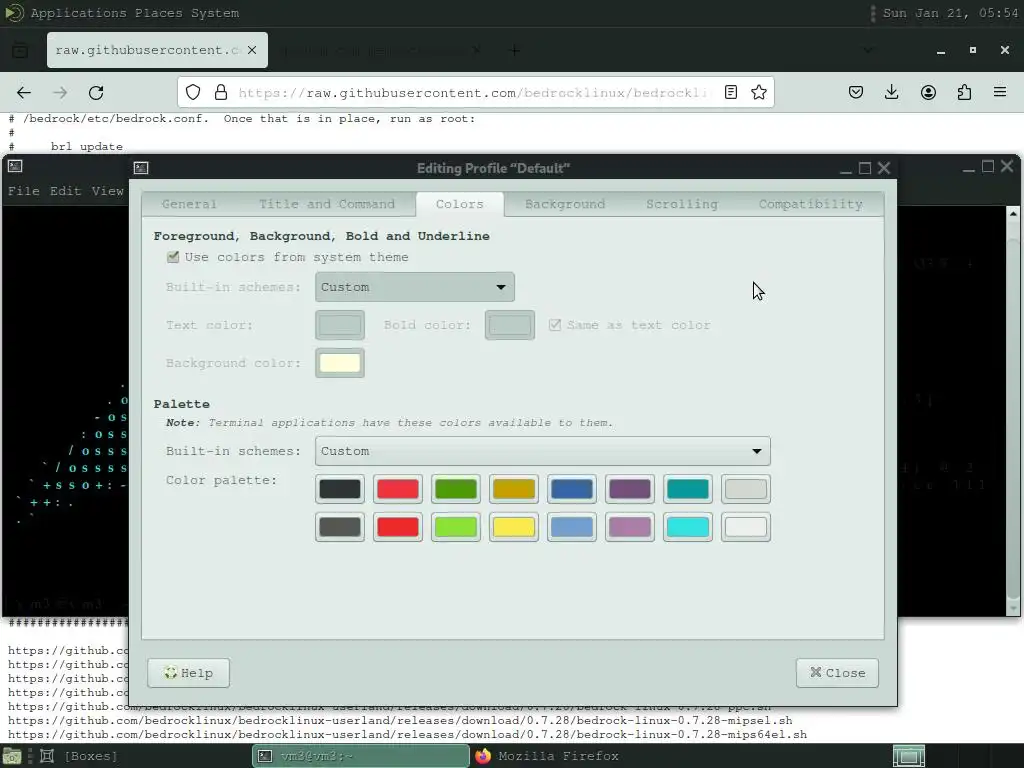Open the Scrolling tab

(x=682, y=204)
